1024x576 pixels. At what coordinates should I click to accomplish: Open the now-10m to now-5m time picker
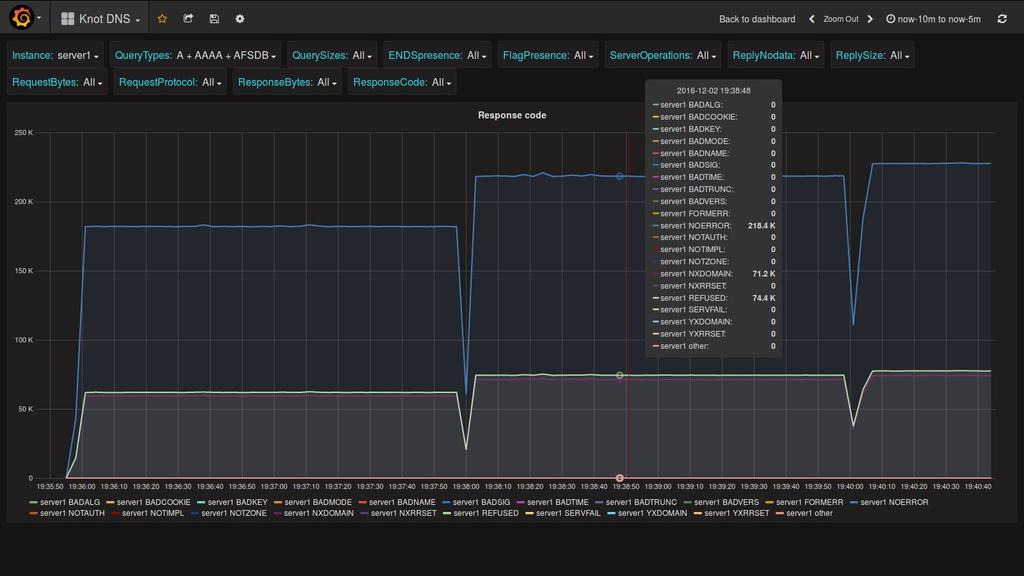point(933,19)
